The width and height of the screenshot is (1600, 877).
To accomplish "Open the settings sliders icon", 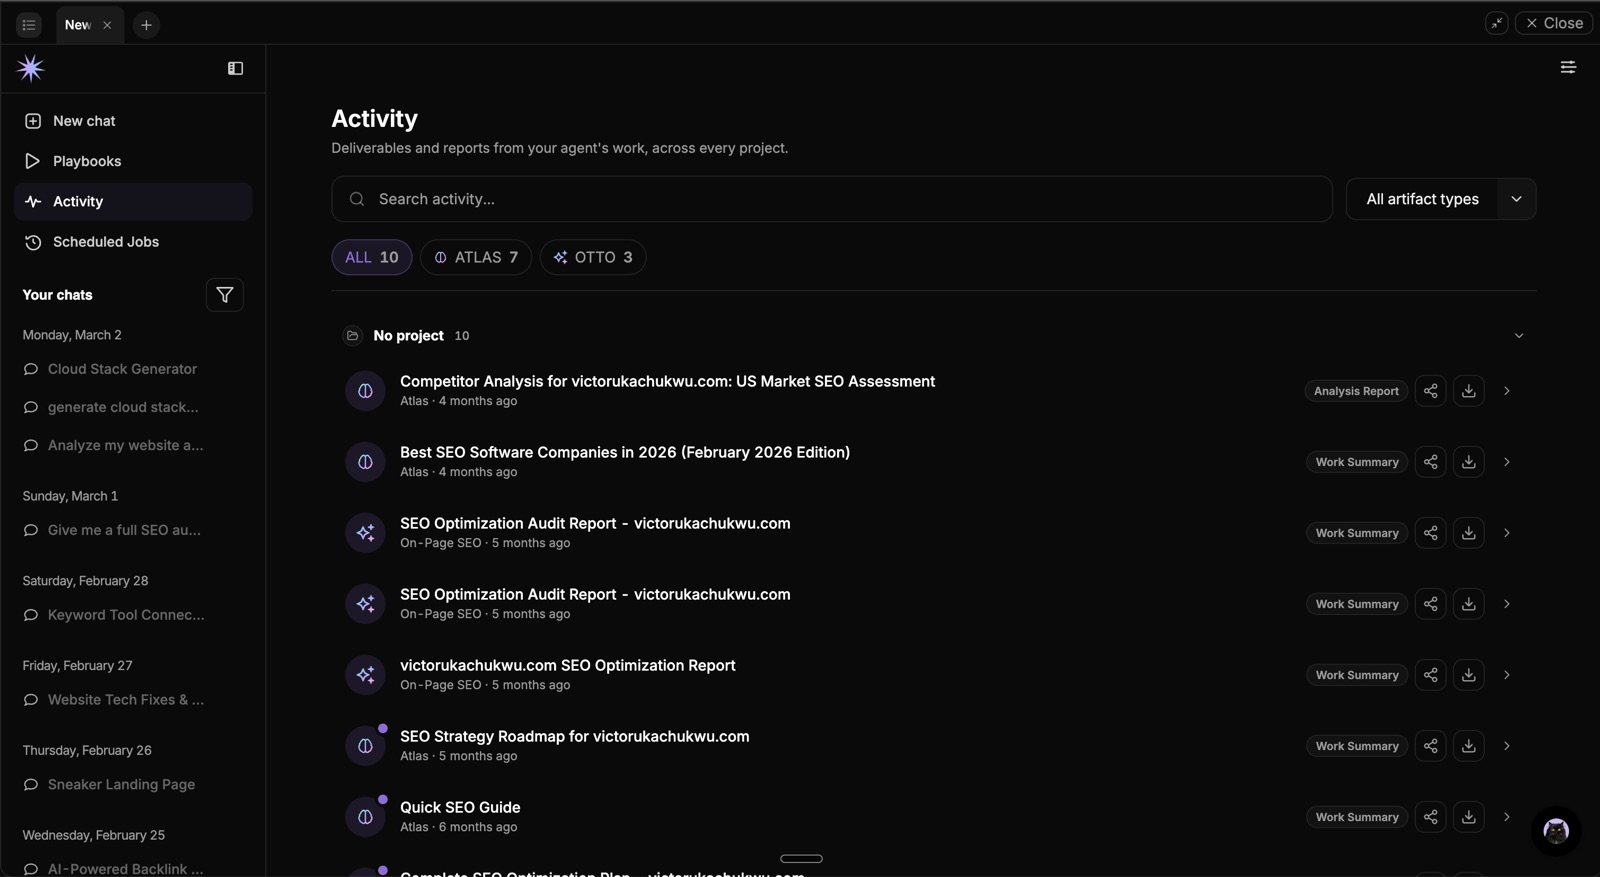I will (x=1568, y=67).
